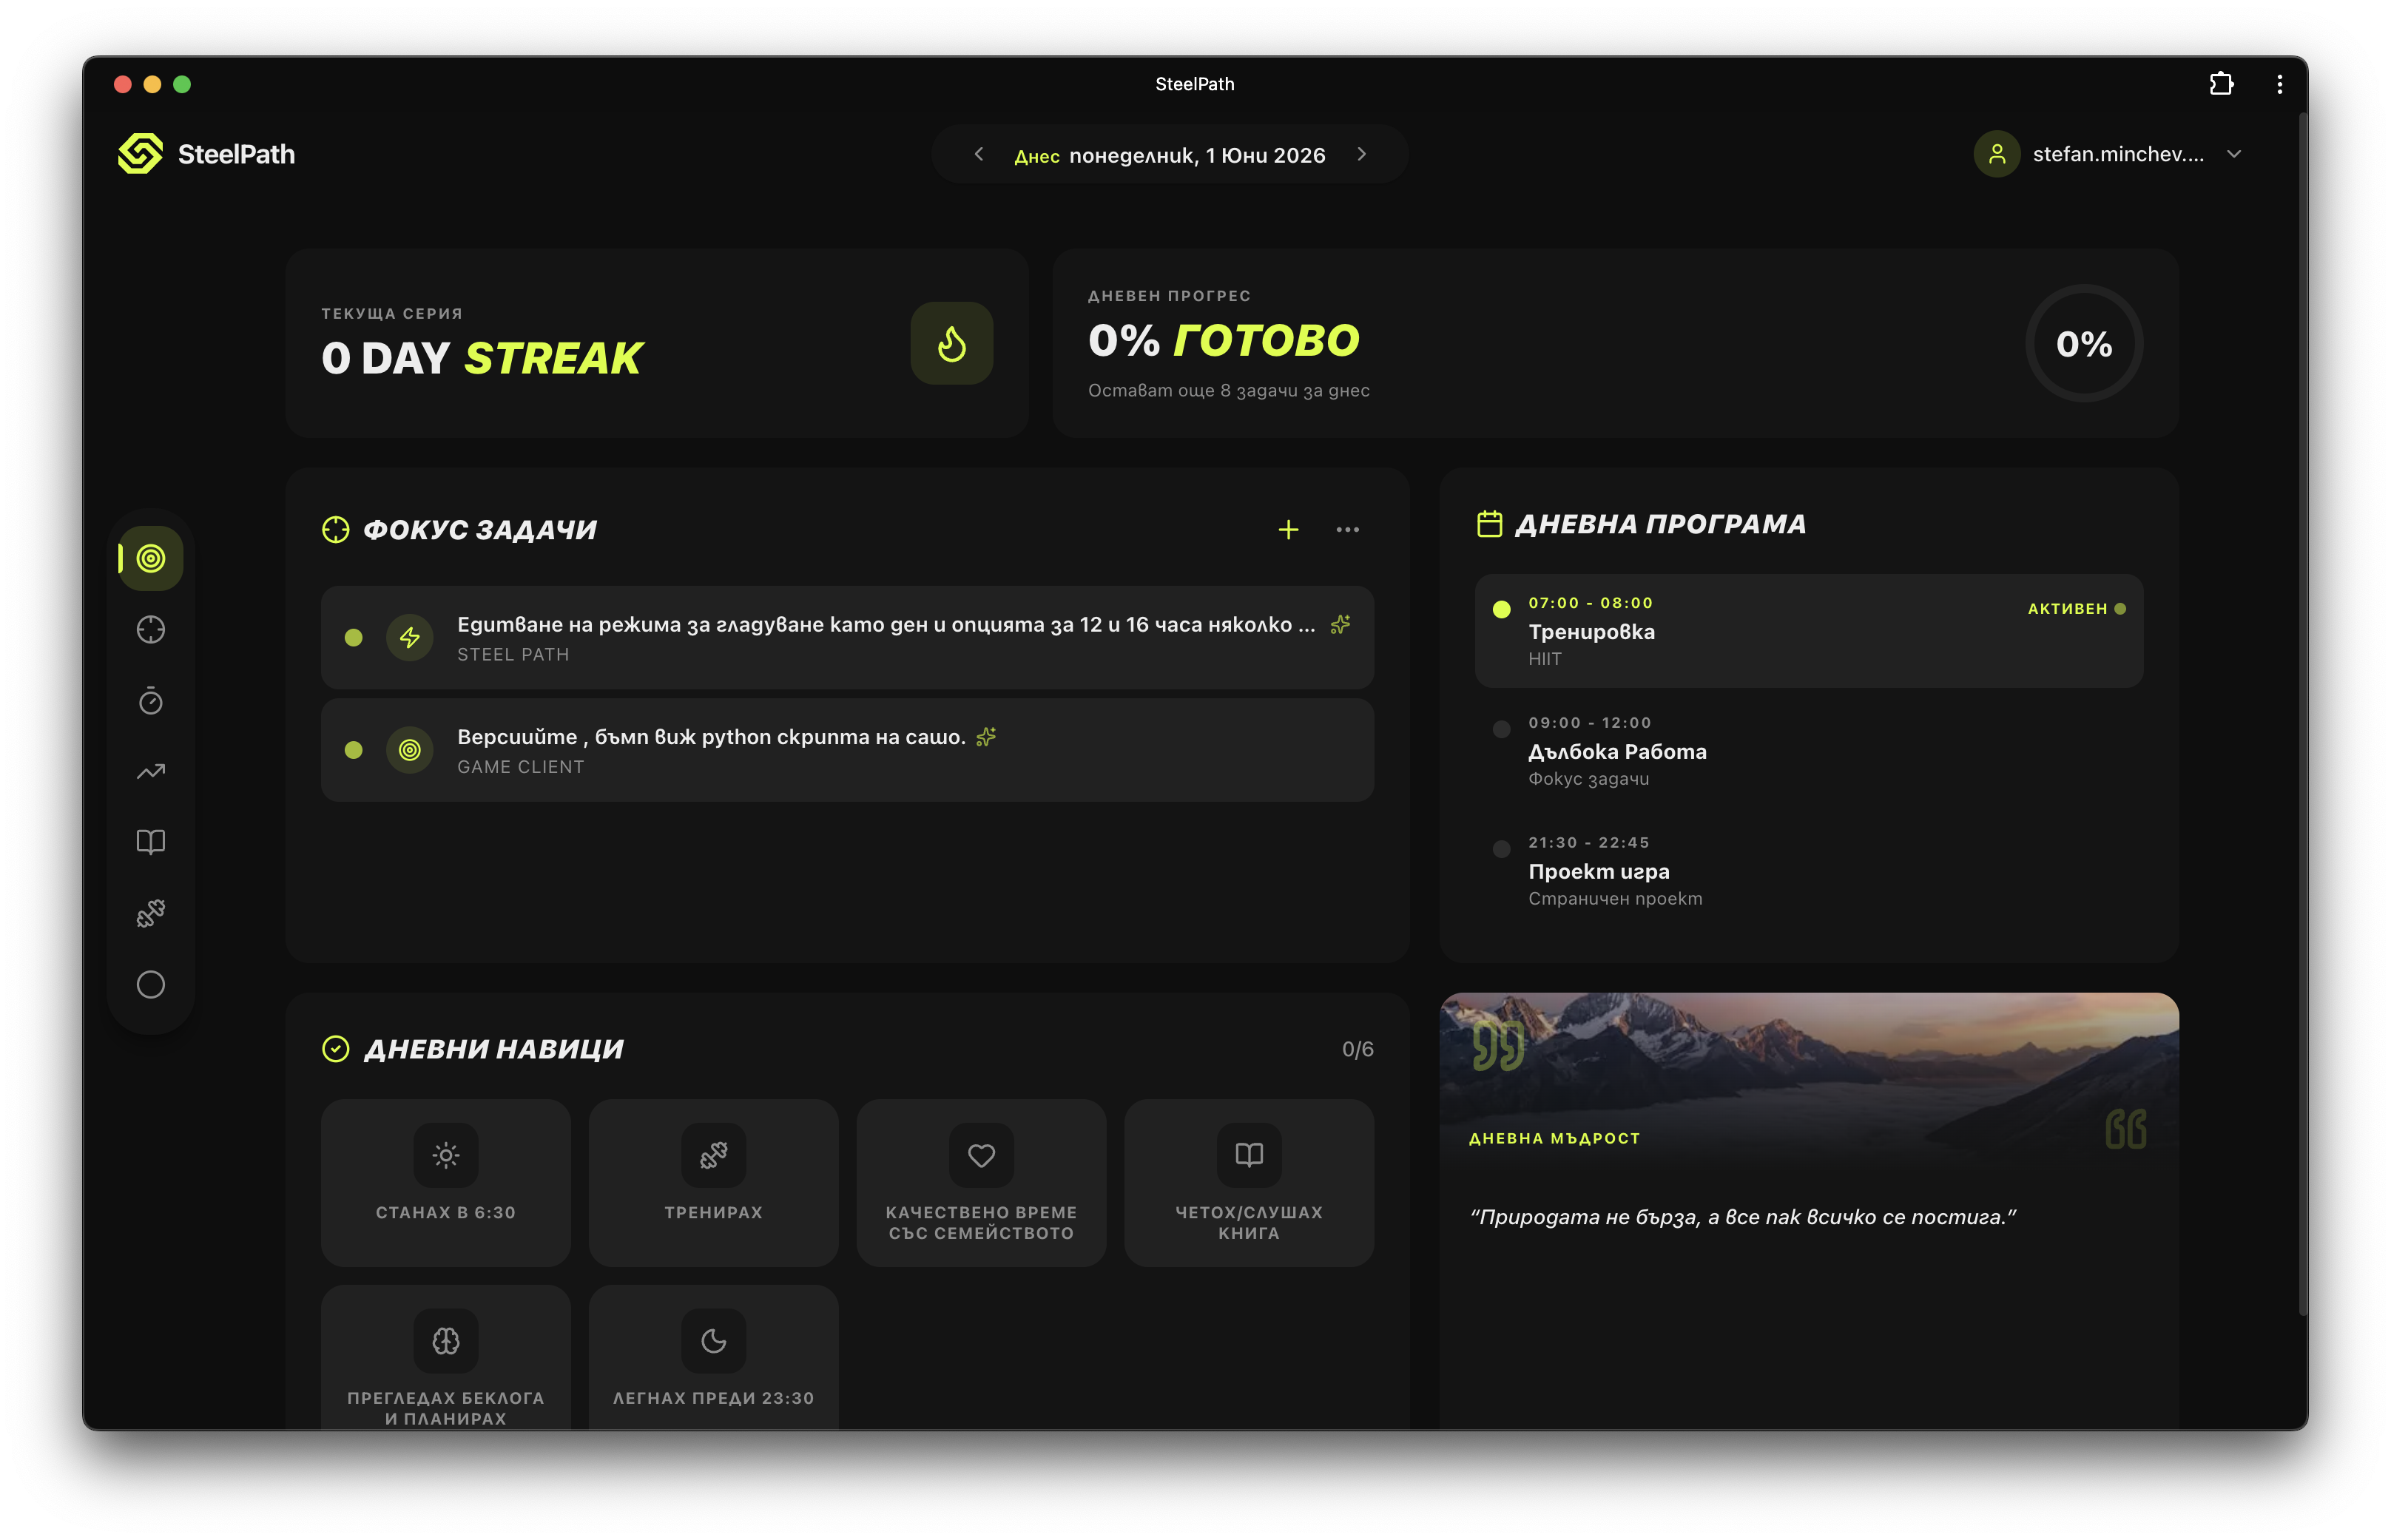This screenshot has width=2391, height=1540.
Task: Go to previous day arrow
Action: [979, 154]
